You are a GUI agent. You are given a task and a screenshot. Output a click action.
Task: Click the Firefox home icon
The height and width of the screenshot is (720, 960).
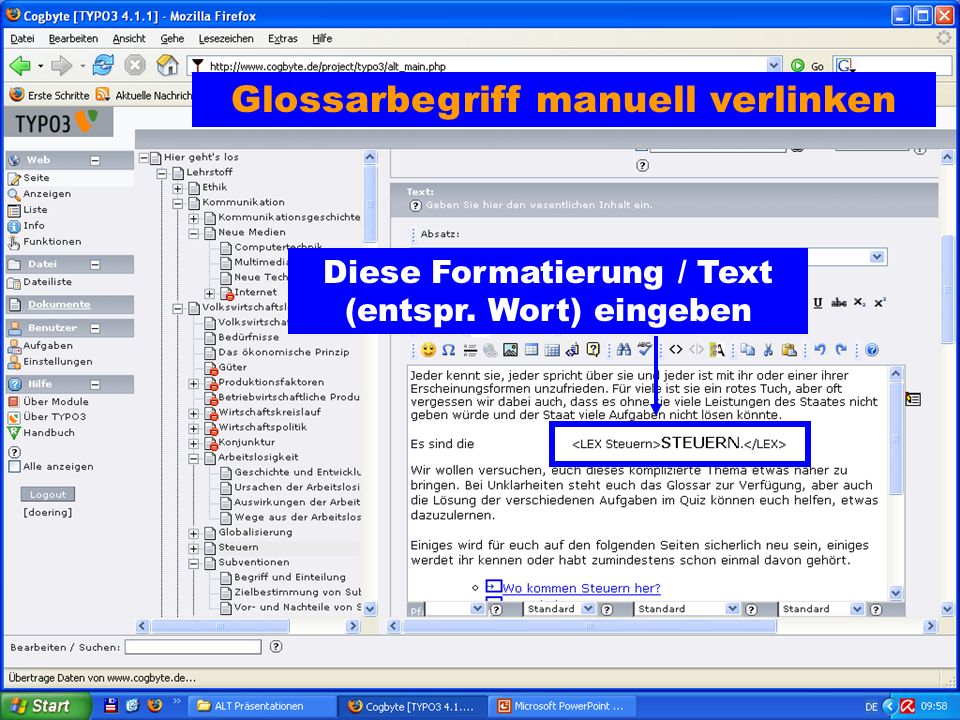pyautogui.click(x=167, y=65)
